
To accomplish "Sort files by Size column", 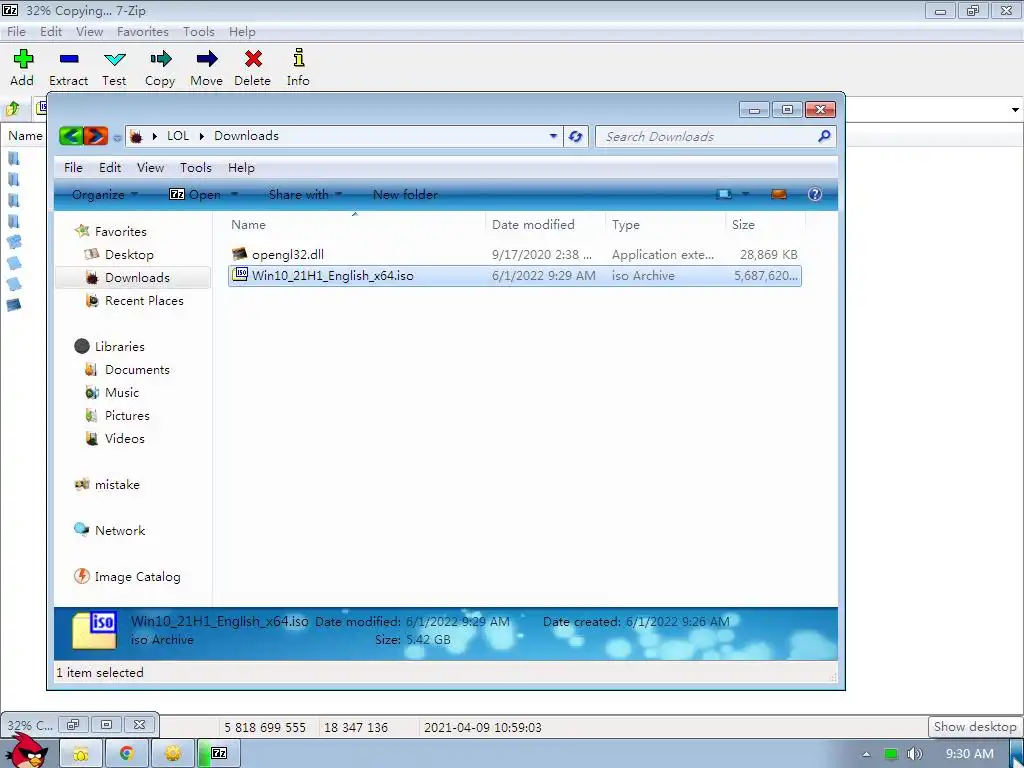I will pos(765,225).
